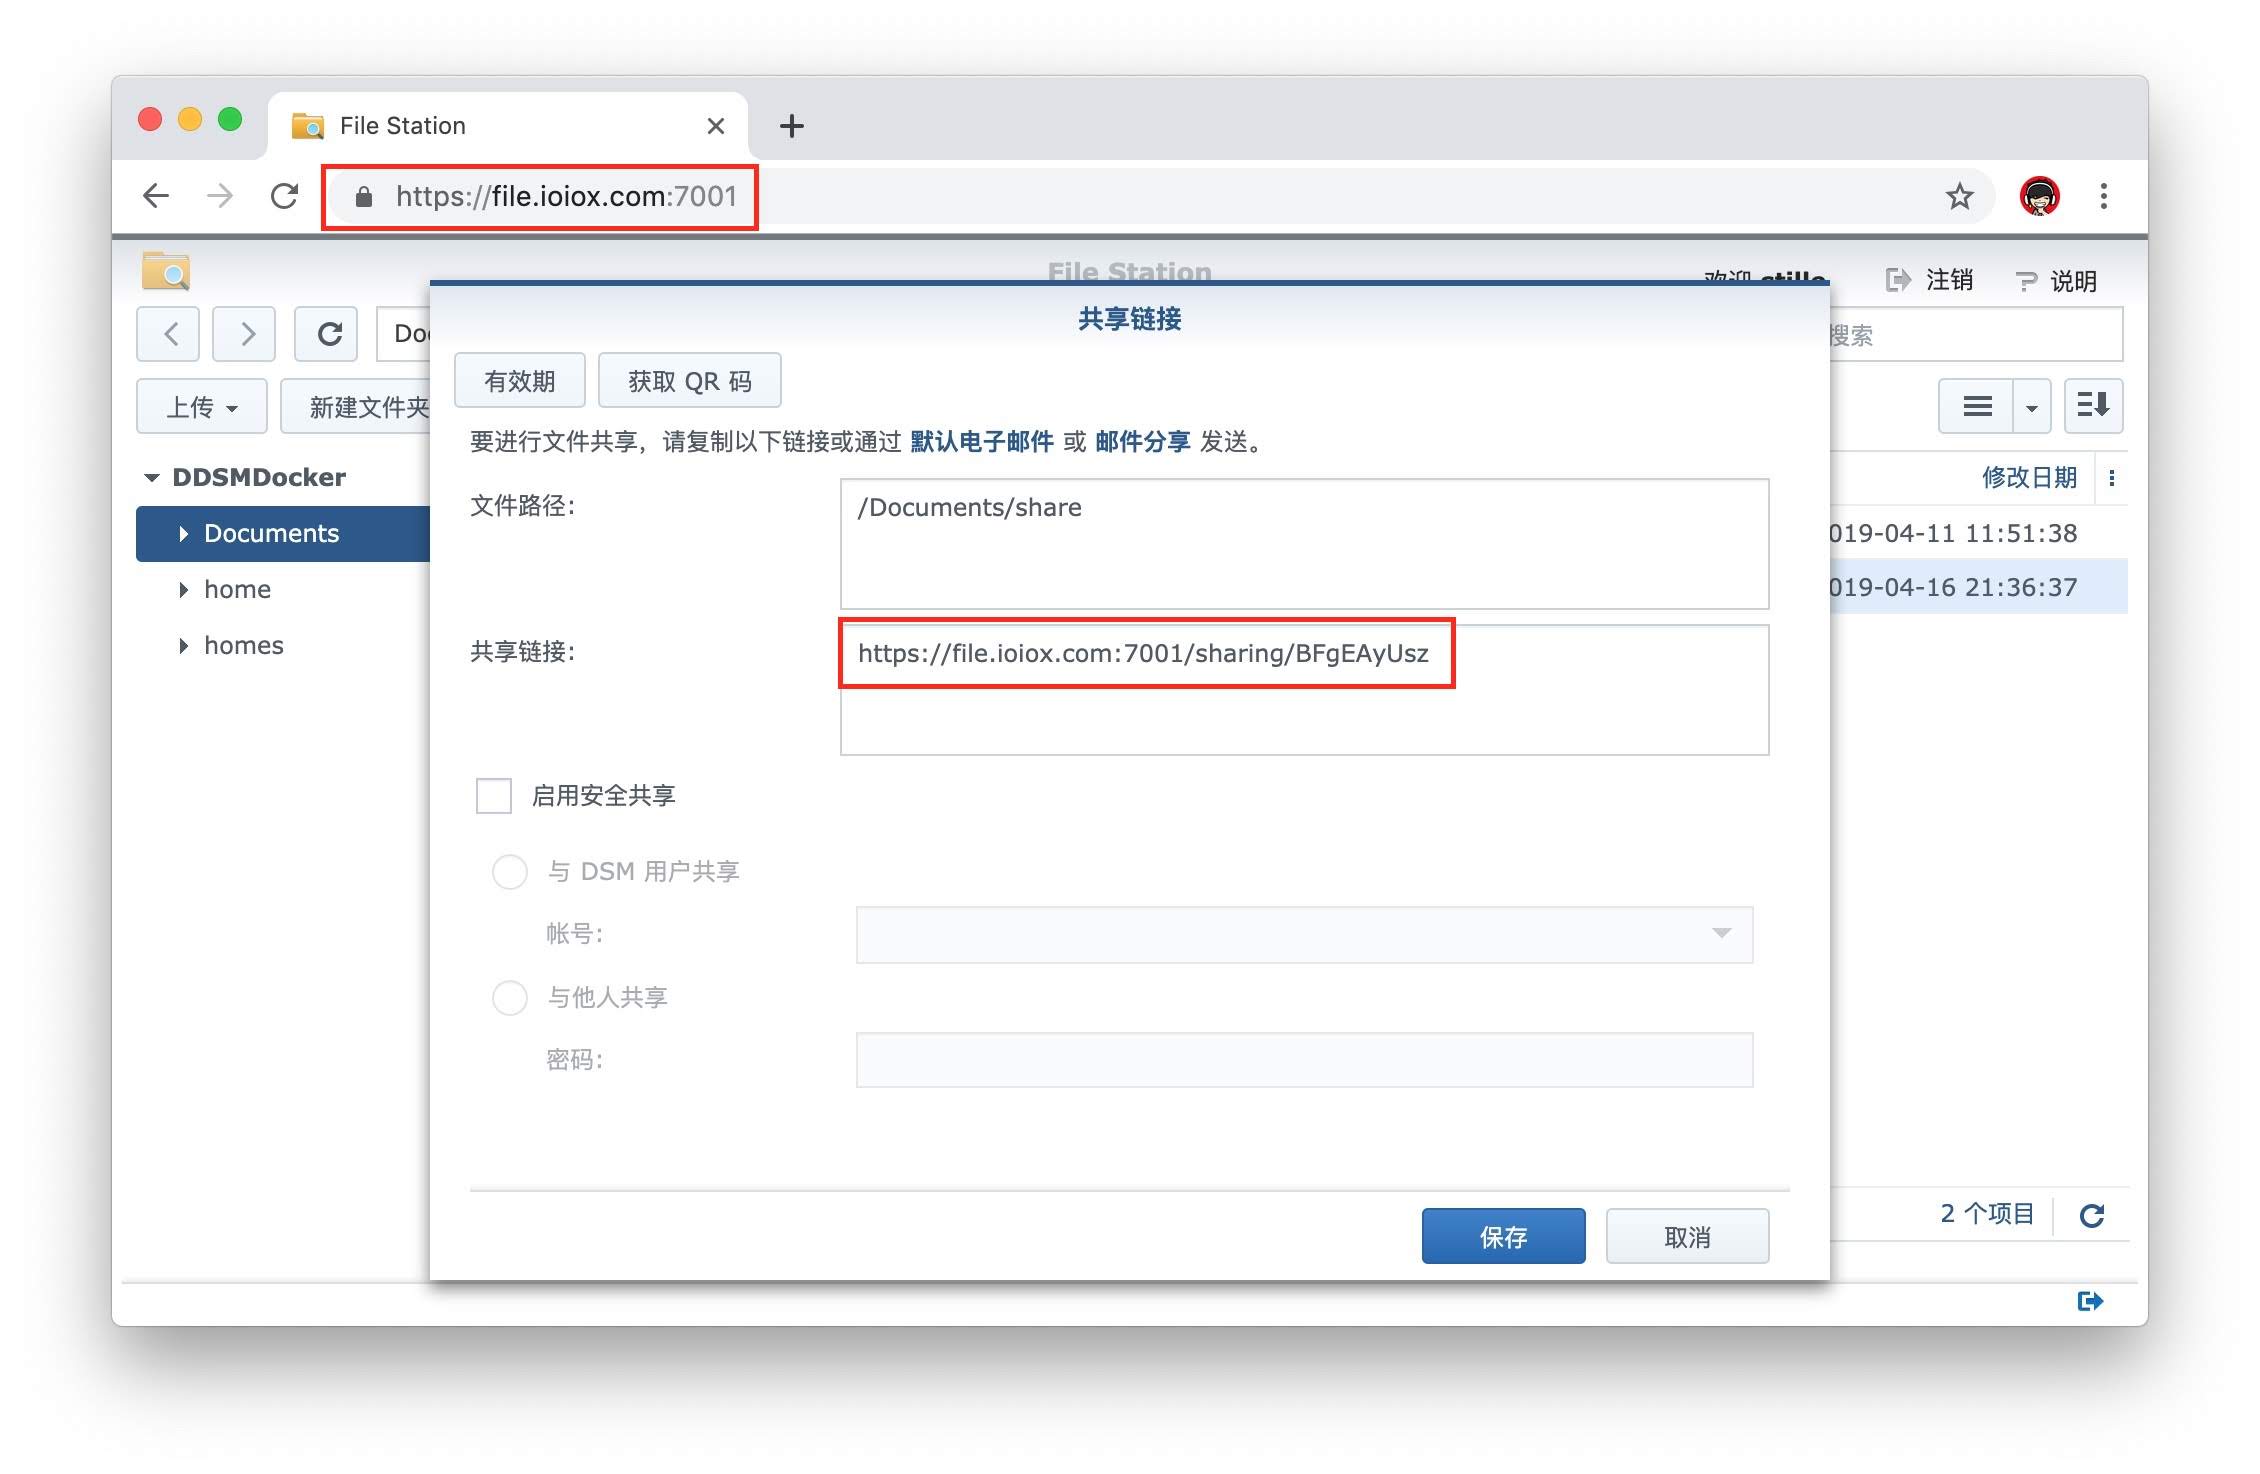
Task: Click the list view icon
Action: tap(1977, 406)
